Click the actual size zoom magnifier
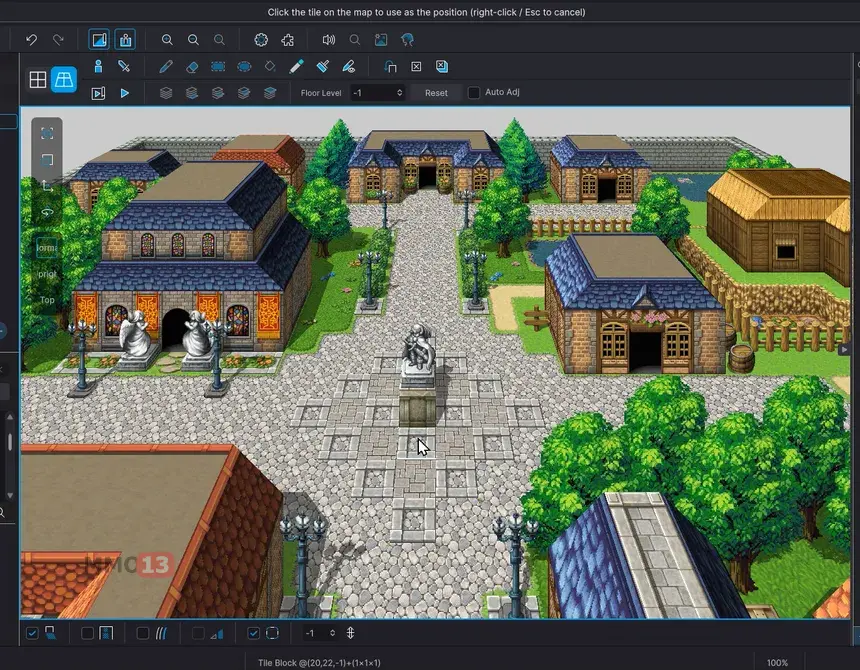The image size is (860, 670). 219,39
